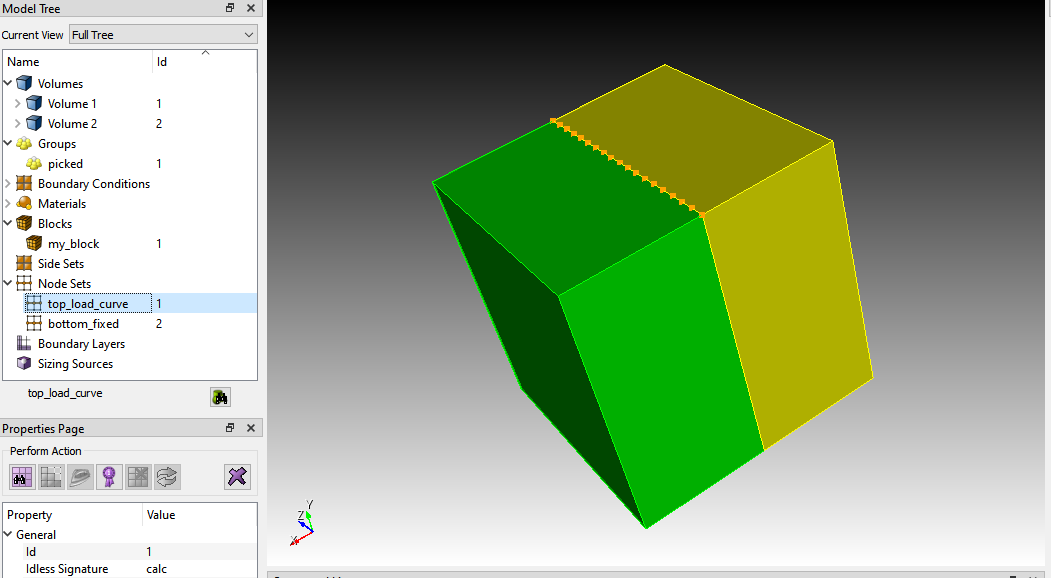The width and height of the screenshot is (1051, 578).
Task: Click the Sizing Sources icon
Action: 24,363
